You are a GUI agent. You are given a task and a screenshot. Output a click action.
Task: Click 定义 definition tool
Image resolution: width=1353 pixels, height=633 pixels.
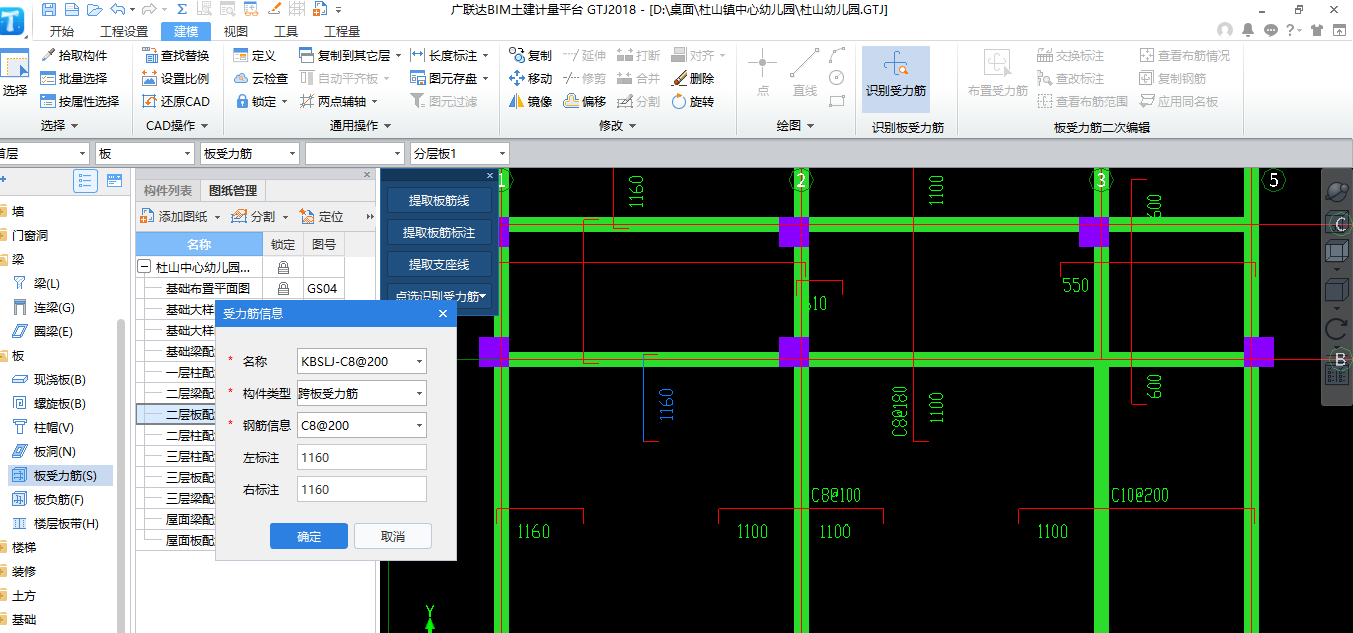[254, 55]
